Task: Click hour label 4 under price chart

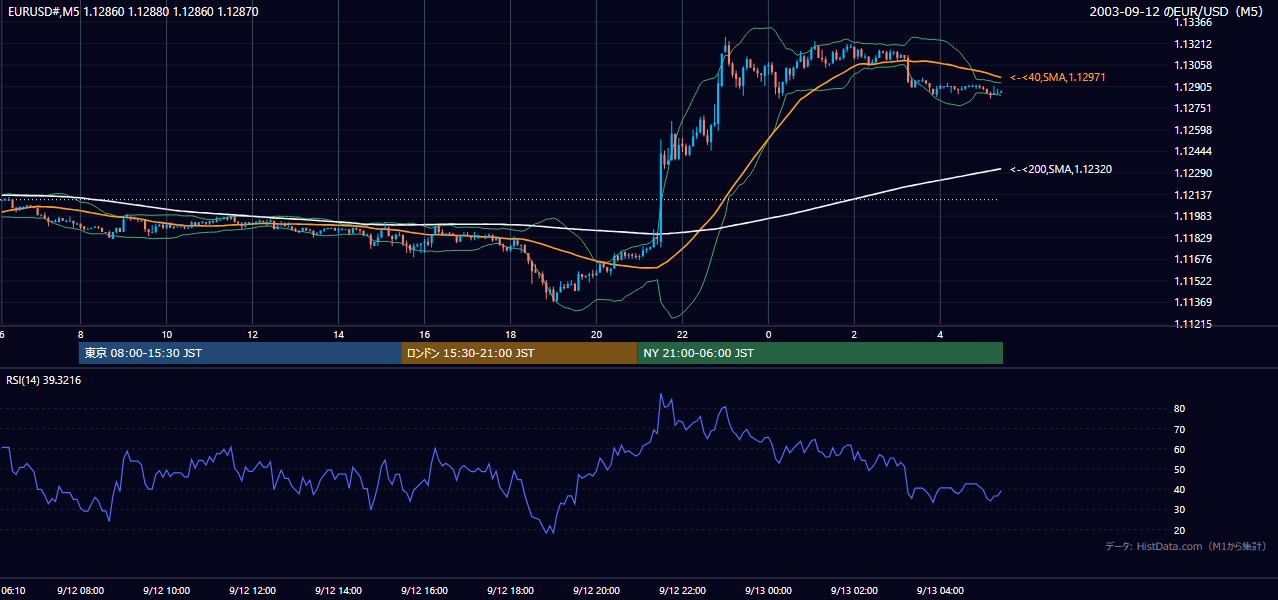Action: click(940, 334)
